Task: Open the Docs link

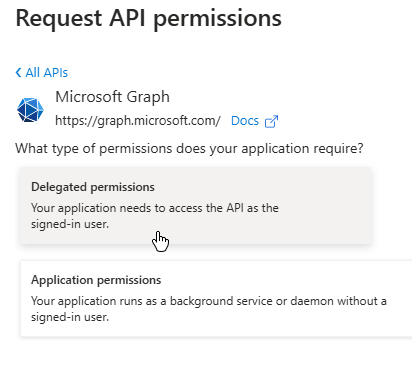Action: point(245,121)
